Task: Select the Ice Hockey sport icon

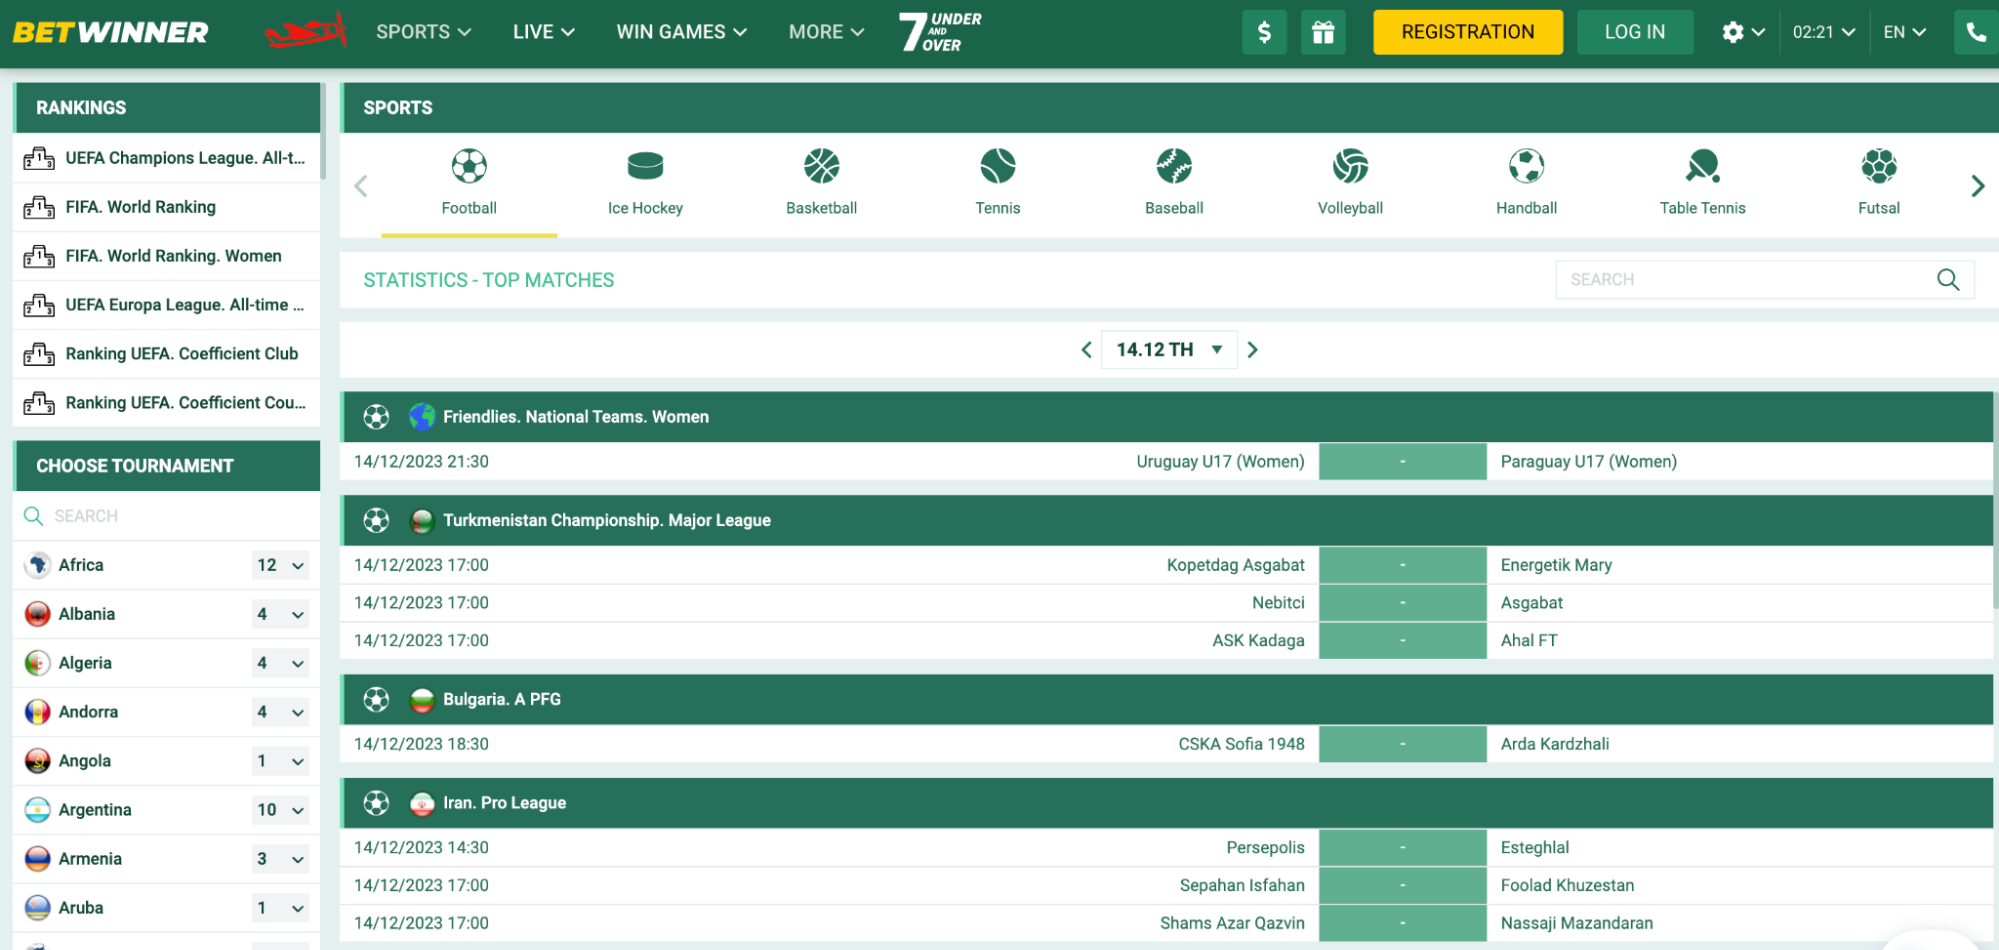Action: pos(645,166)
